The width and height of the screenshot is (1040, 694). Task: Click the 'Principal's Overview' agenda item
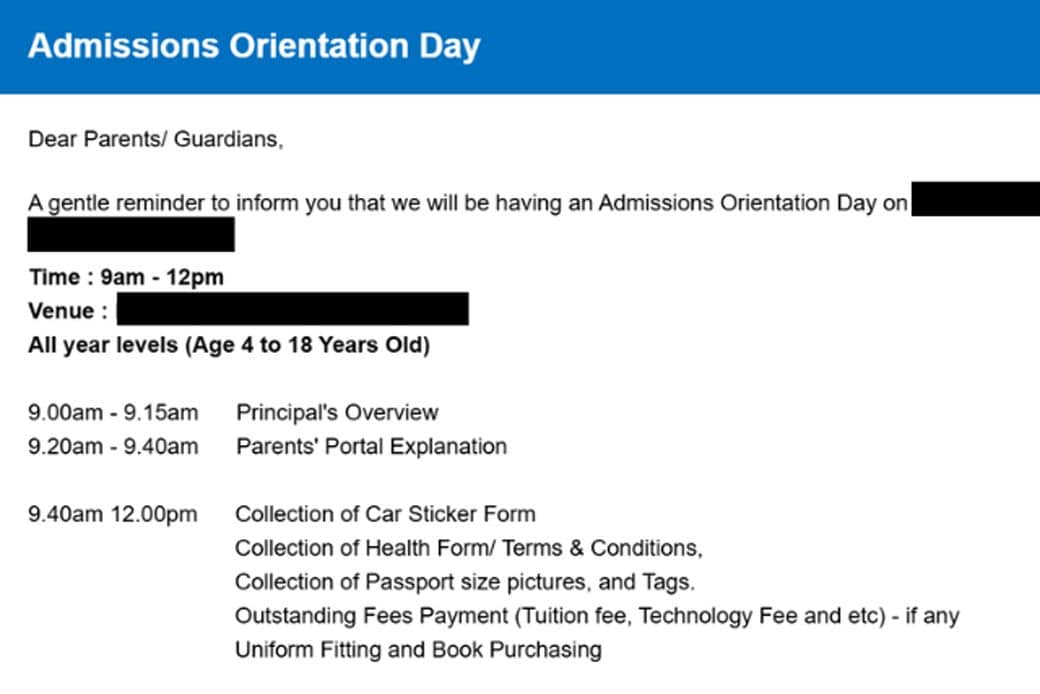point(337,412)
